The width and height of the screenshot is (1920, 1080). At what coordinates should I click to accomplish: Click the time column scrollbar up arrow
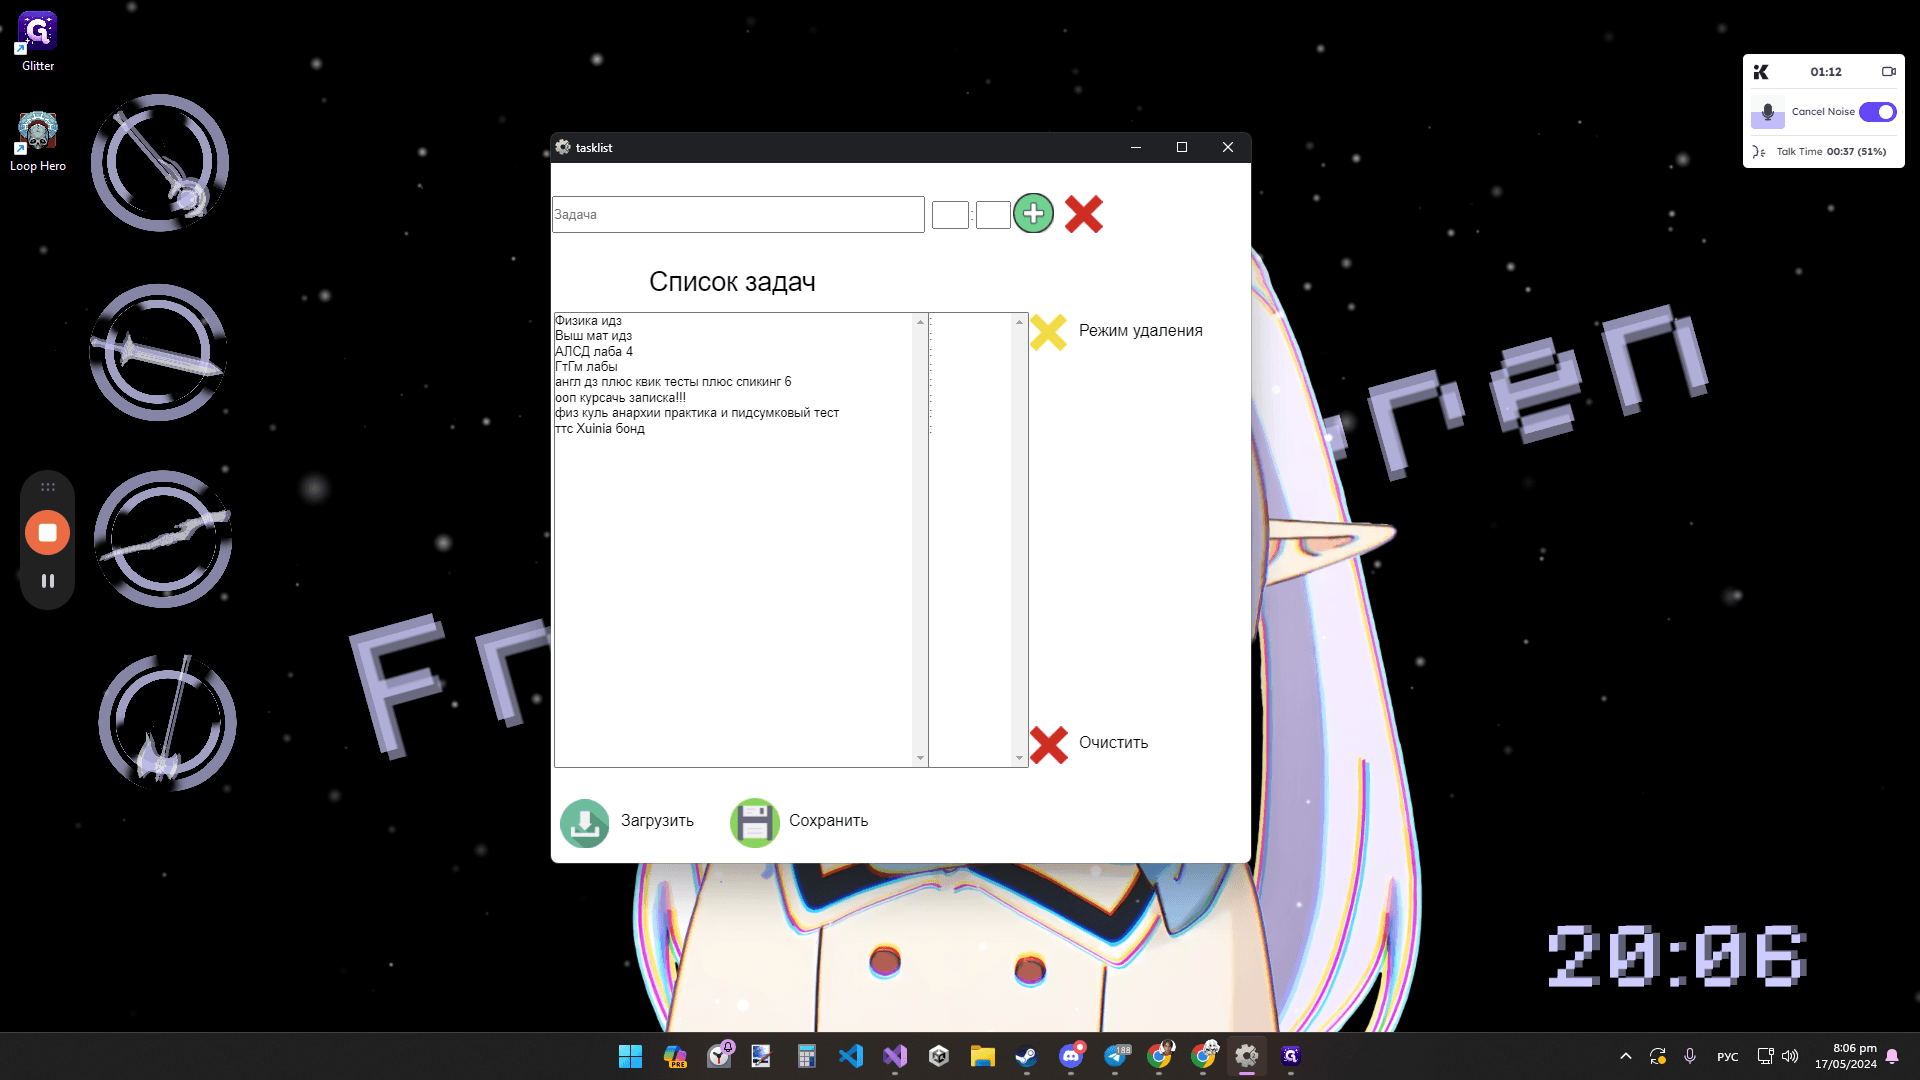[1019, 321]
